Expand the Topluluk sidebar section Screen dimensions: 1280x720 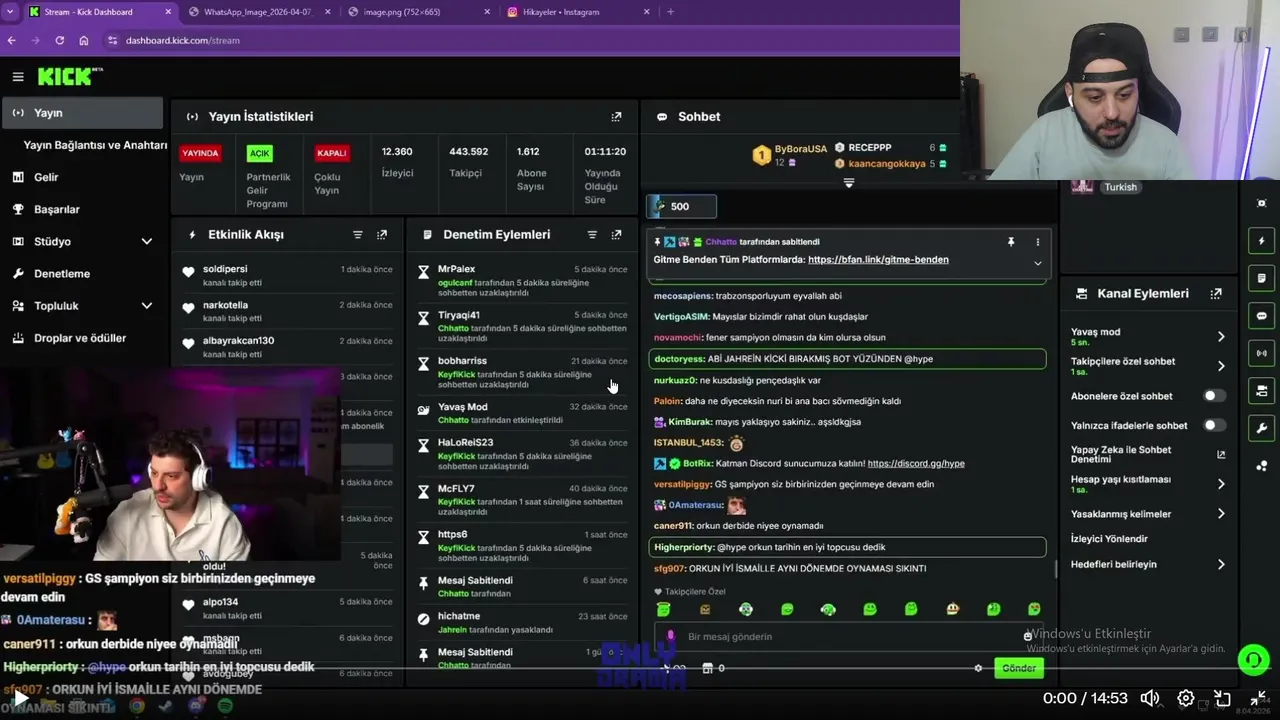[x=146, y=306]
